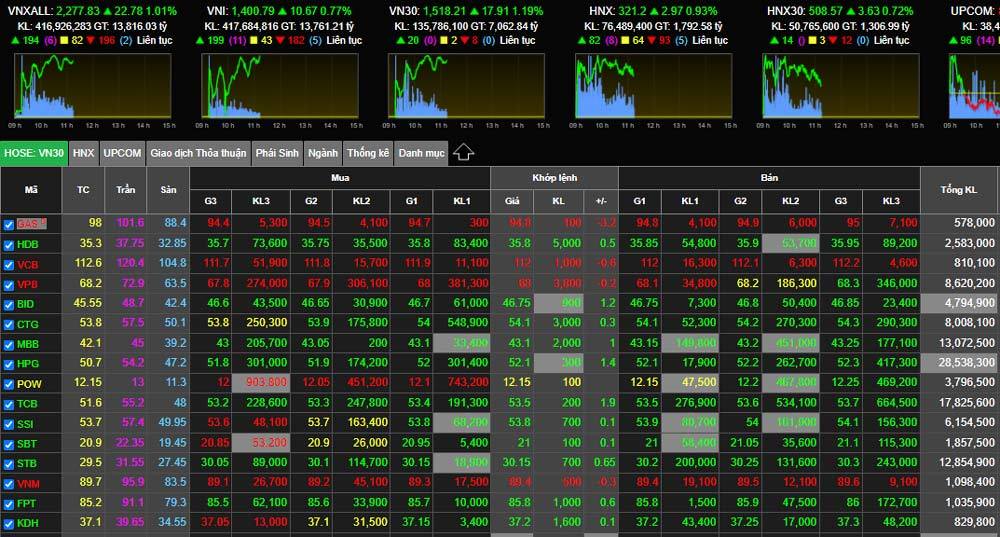This screenshot has height=537, width=1000.
Task: Open the HOSE: VN30 tab
Action: [x=34, y=153]
